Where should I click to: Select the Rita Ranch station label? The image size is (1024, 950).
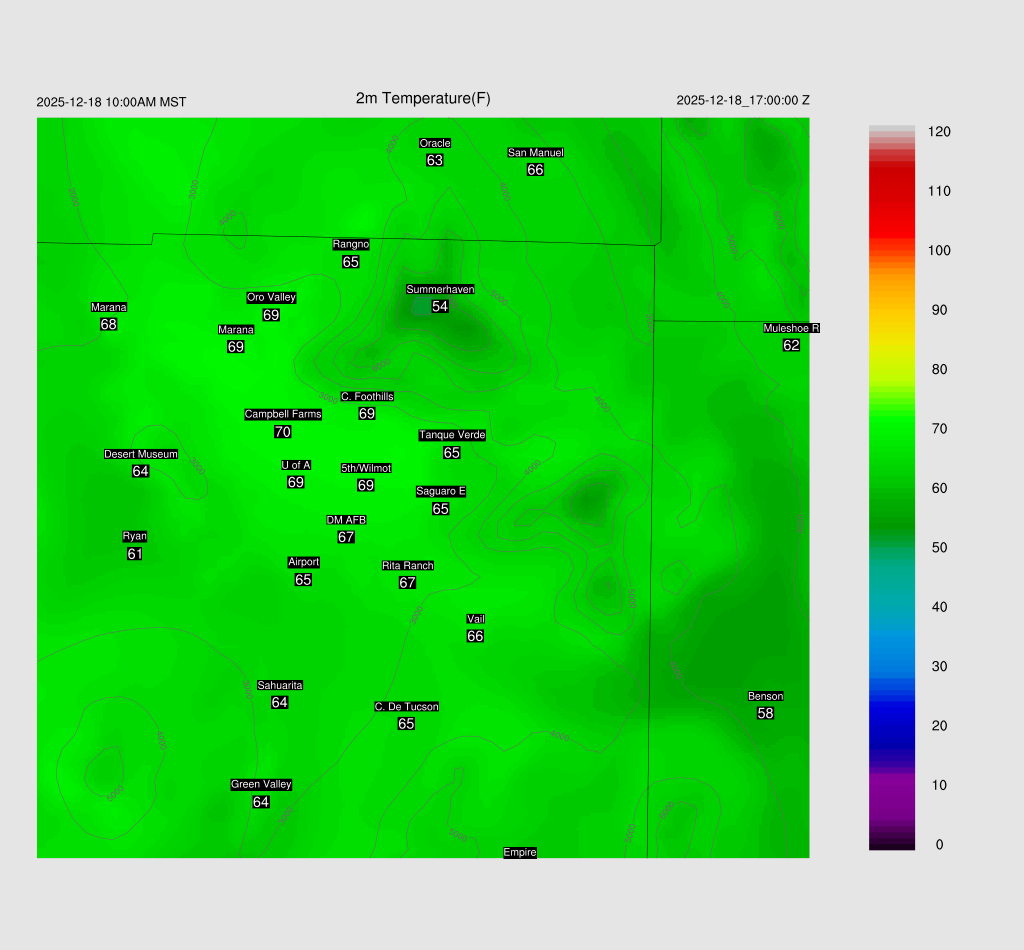pyautogui.click(x=408, y=565)
